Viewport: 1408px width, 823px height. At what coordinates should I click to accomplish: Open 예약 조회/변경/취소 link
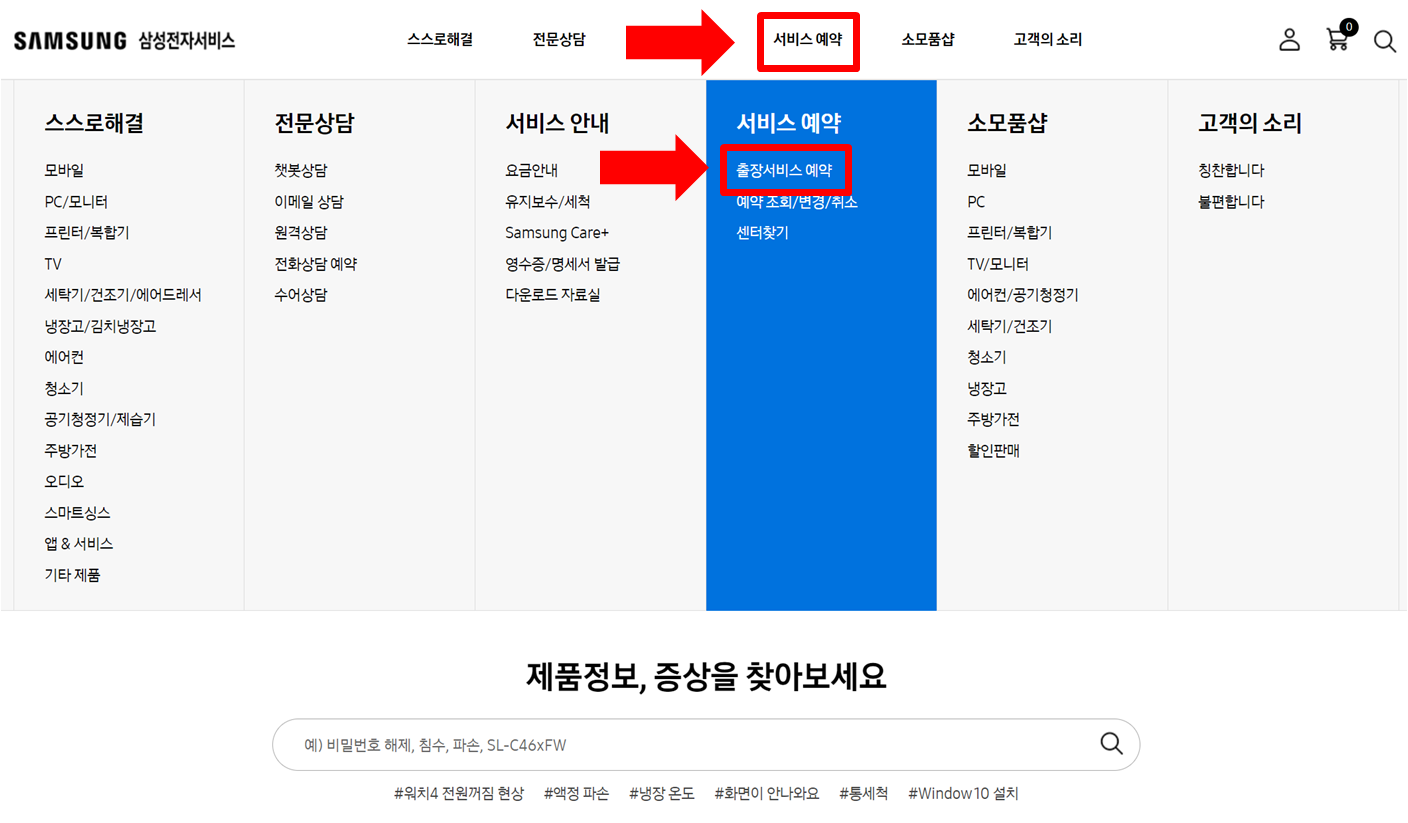797,202
